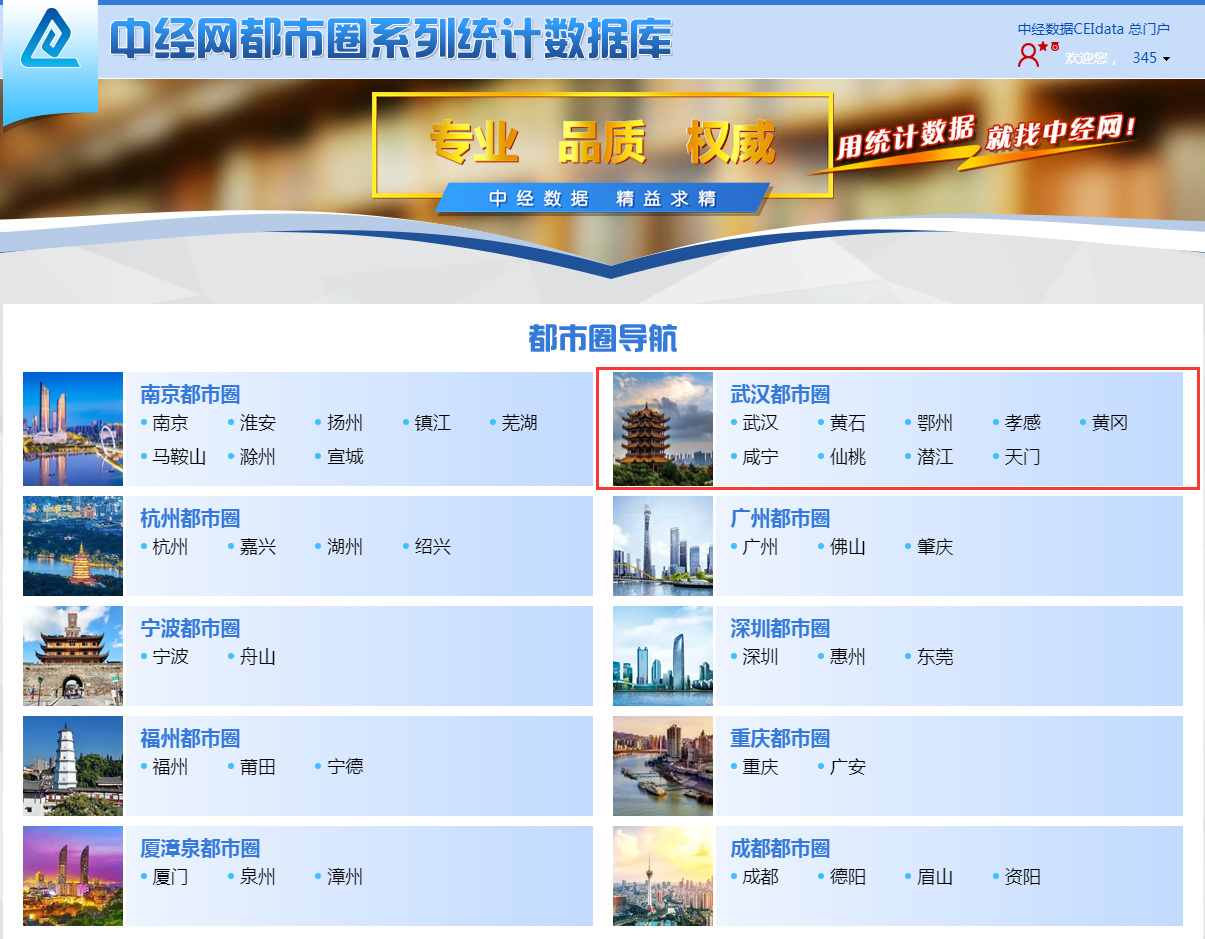Select the city 南京

pyautogui.click(x=171, y=423)
